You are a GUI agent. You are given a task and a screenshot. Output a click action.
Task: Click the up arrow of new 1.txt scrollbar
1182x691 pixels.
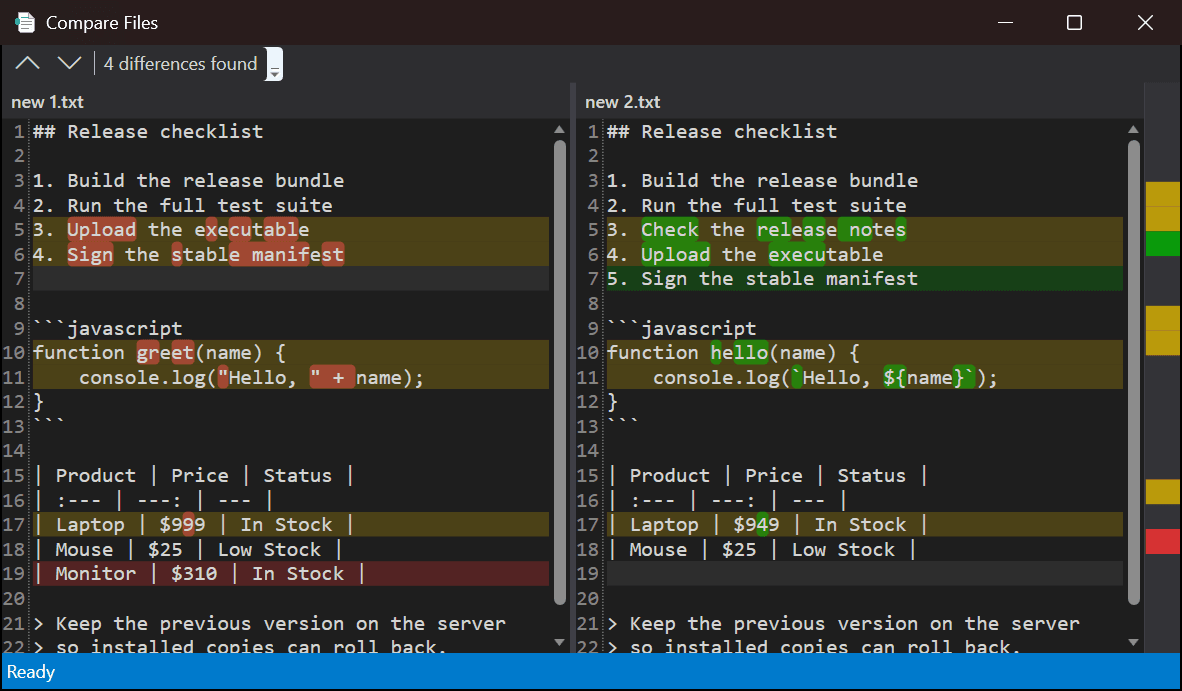(559, 130)
